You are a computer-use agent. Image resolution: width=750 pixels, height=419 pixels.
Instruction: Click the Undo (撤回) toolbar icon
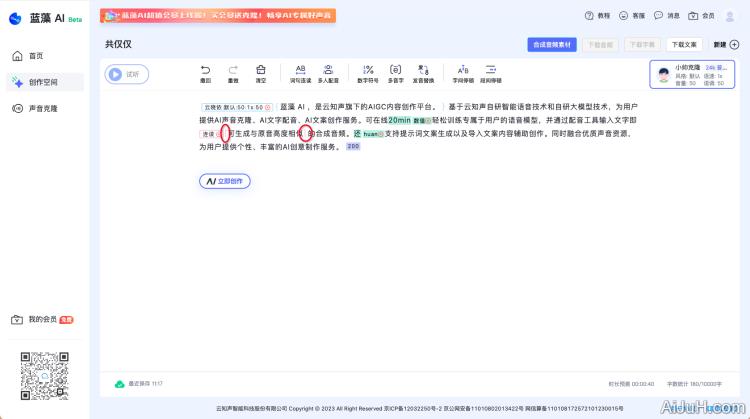tap(205, 72)
